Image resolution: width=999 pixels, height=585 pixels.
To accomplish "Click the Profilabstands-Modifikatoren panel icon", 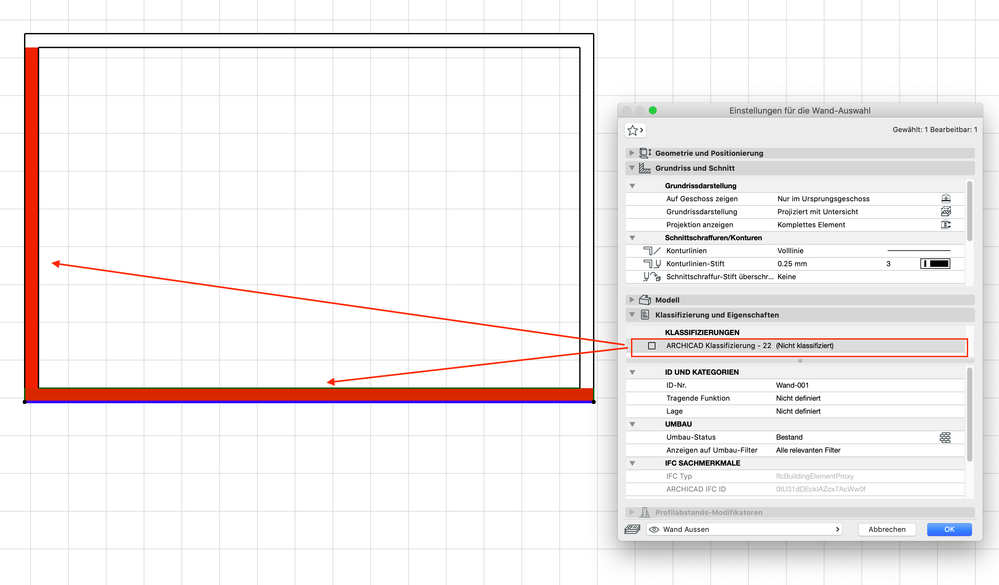I will [x=645, y=512].
